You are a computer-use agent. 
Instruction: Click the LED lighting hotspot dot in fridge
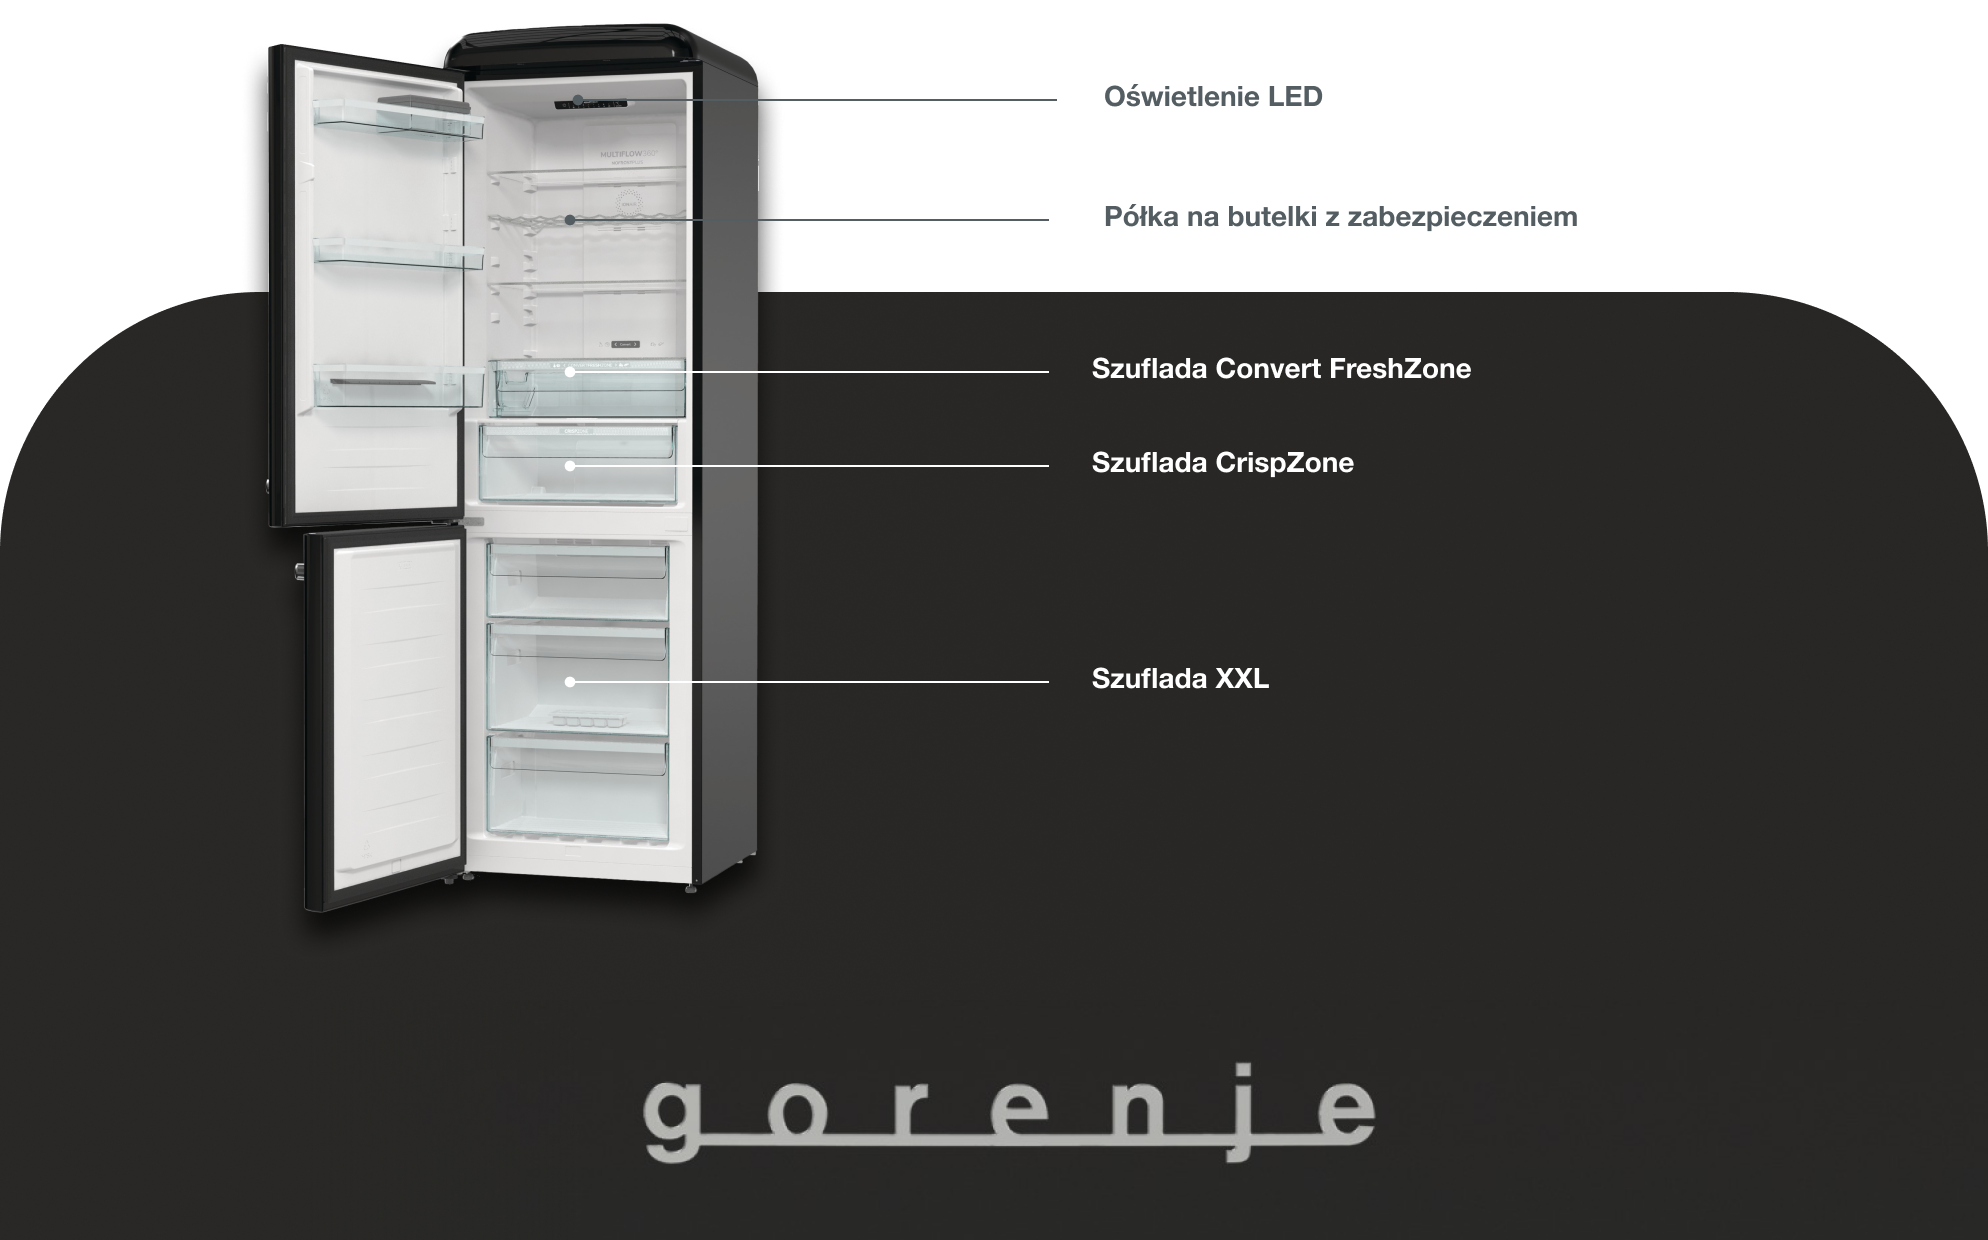click(578, 100)
